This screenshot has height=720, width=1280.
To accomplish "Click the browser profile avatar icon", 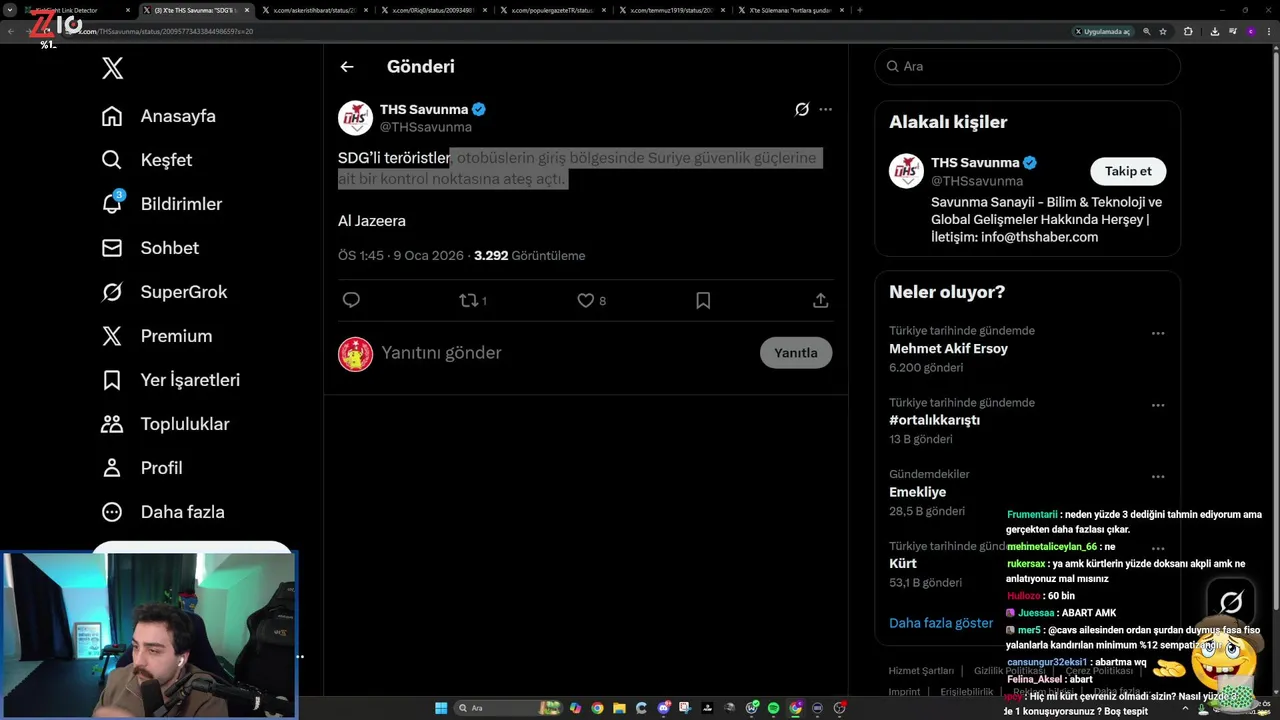I will pyautogui.click(x=1250, y=32).
